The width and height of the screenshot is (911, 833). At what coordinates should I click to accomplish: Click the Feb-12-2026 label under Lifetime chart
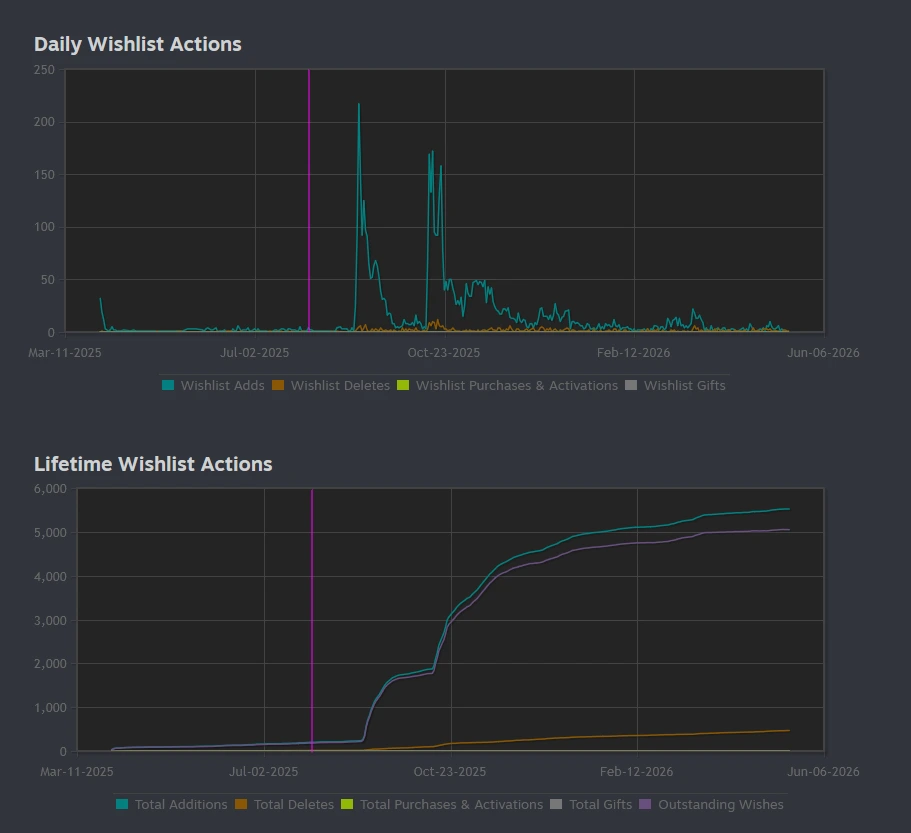click(x=636, y=771)
